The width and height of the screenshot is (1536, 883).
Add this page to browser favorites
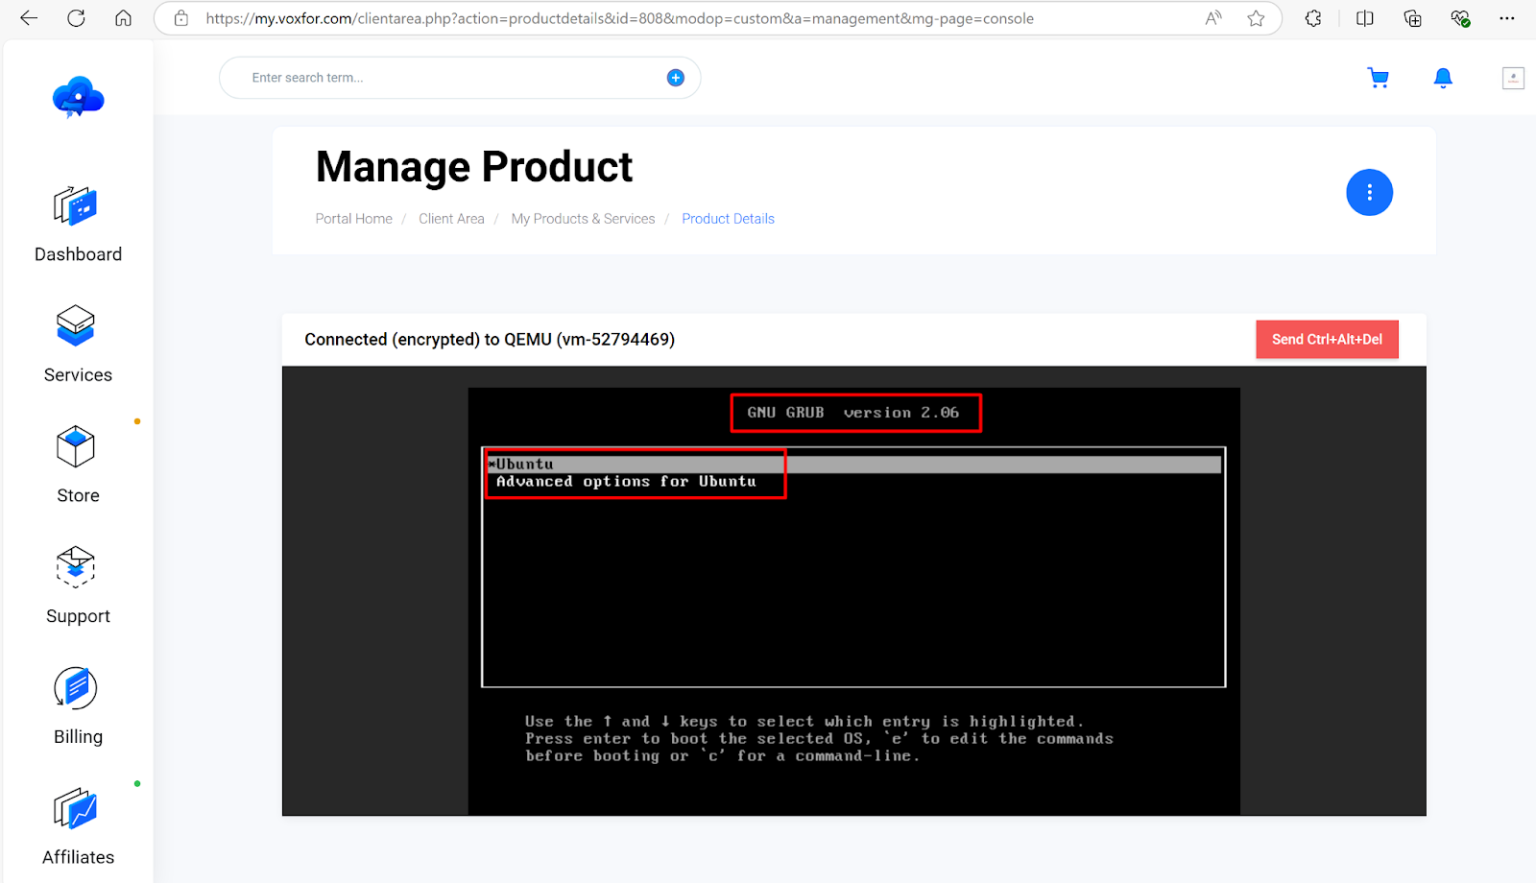(x=1256, y=17)
